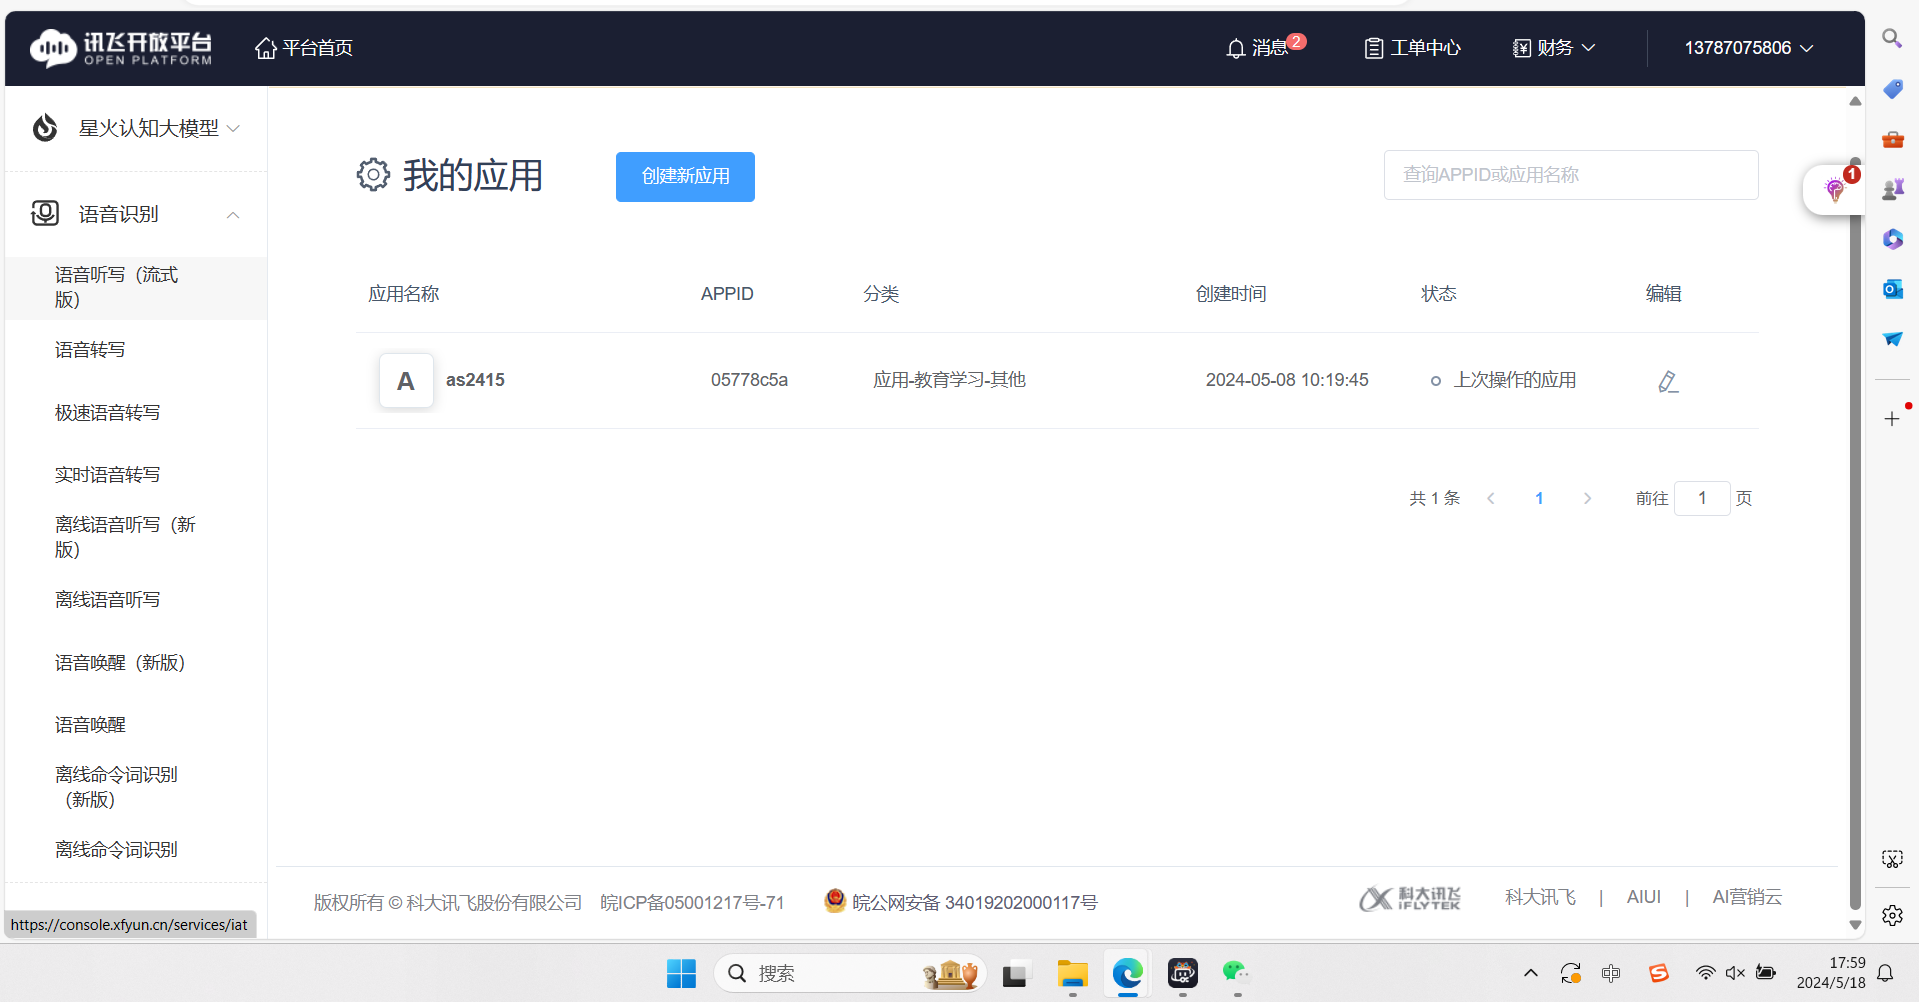Screen dimensions: 1919x1002
Task: Open the AIUI footer link
Action: [x=1643, y=897]
